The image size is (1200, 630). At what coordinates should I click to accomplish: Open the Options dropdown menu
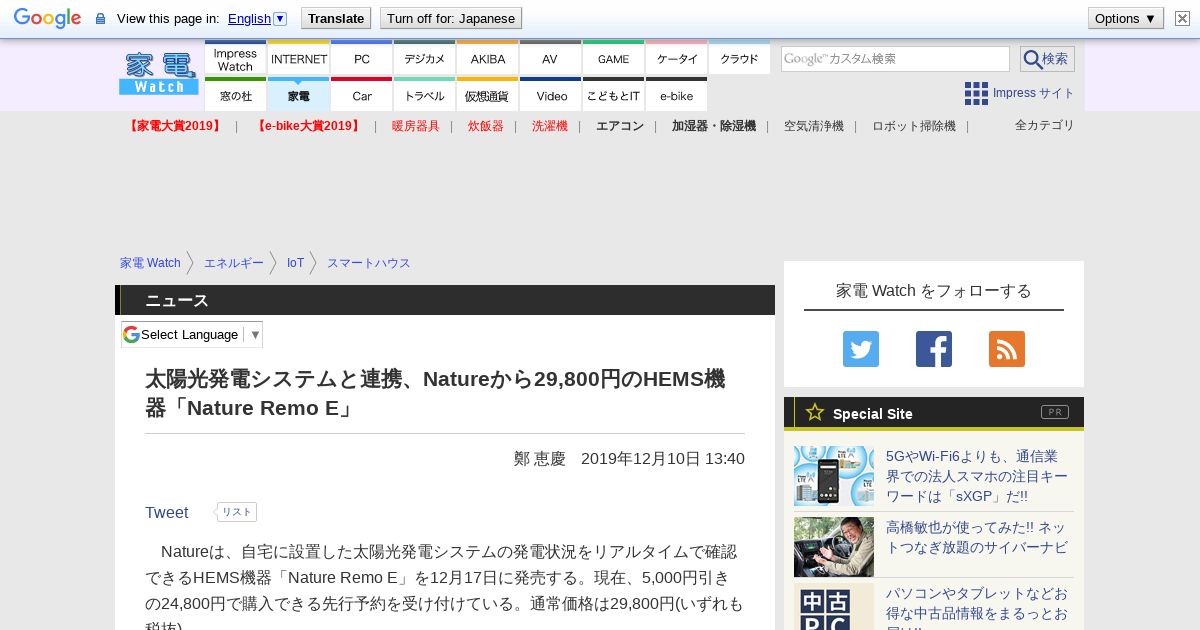pyautogui.click(x=1125, y=18)
